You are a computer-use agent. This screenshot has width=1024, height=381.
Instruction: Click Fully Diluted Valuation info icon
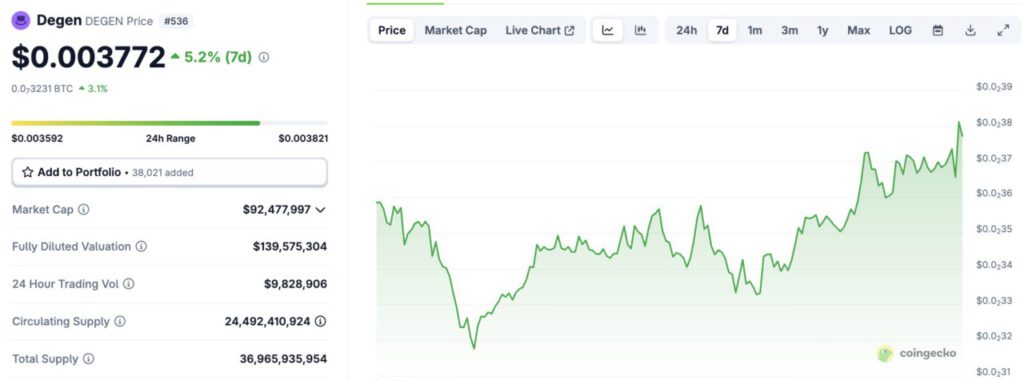pos(141,246)
